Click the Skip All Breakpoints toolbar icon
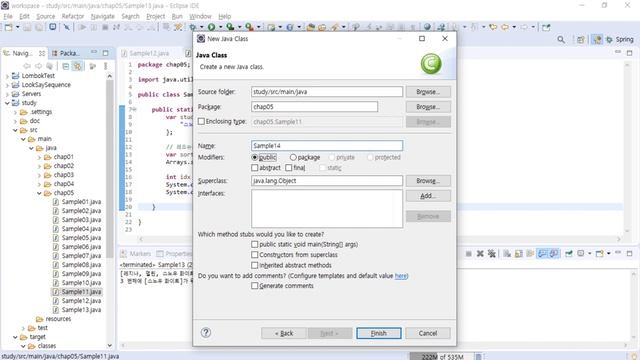640x360 pixels. (x=67, y=27)
